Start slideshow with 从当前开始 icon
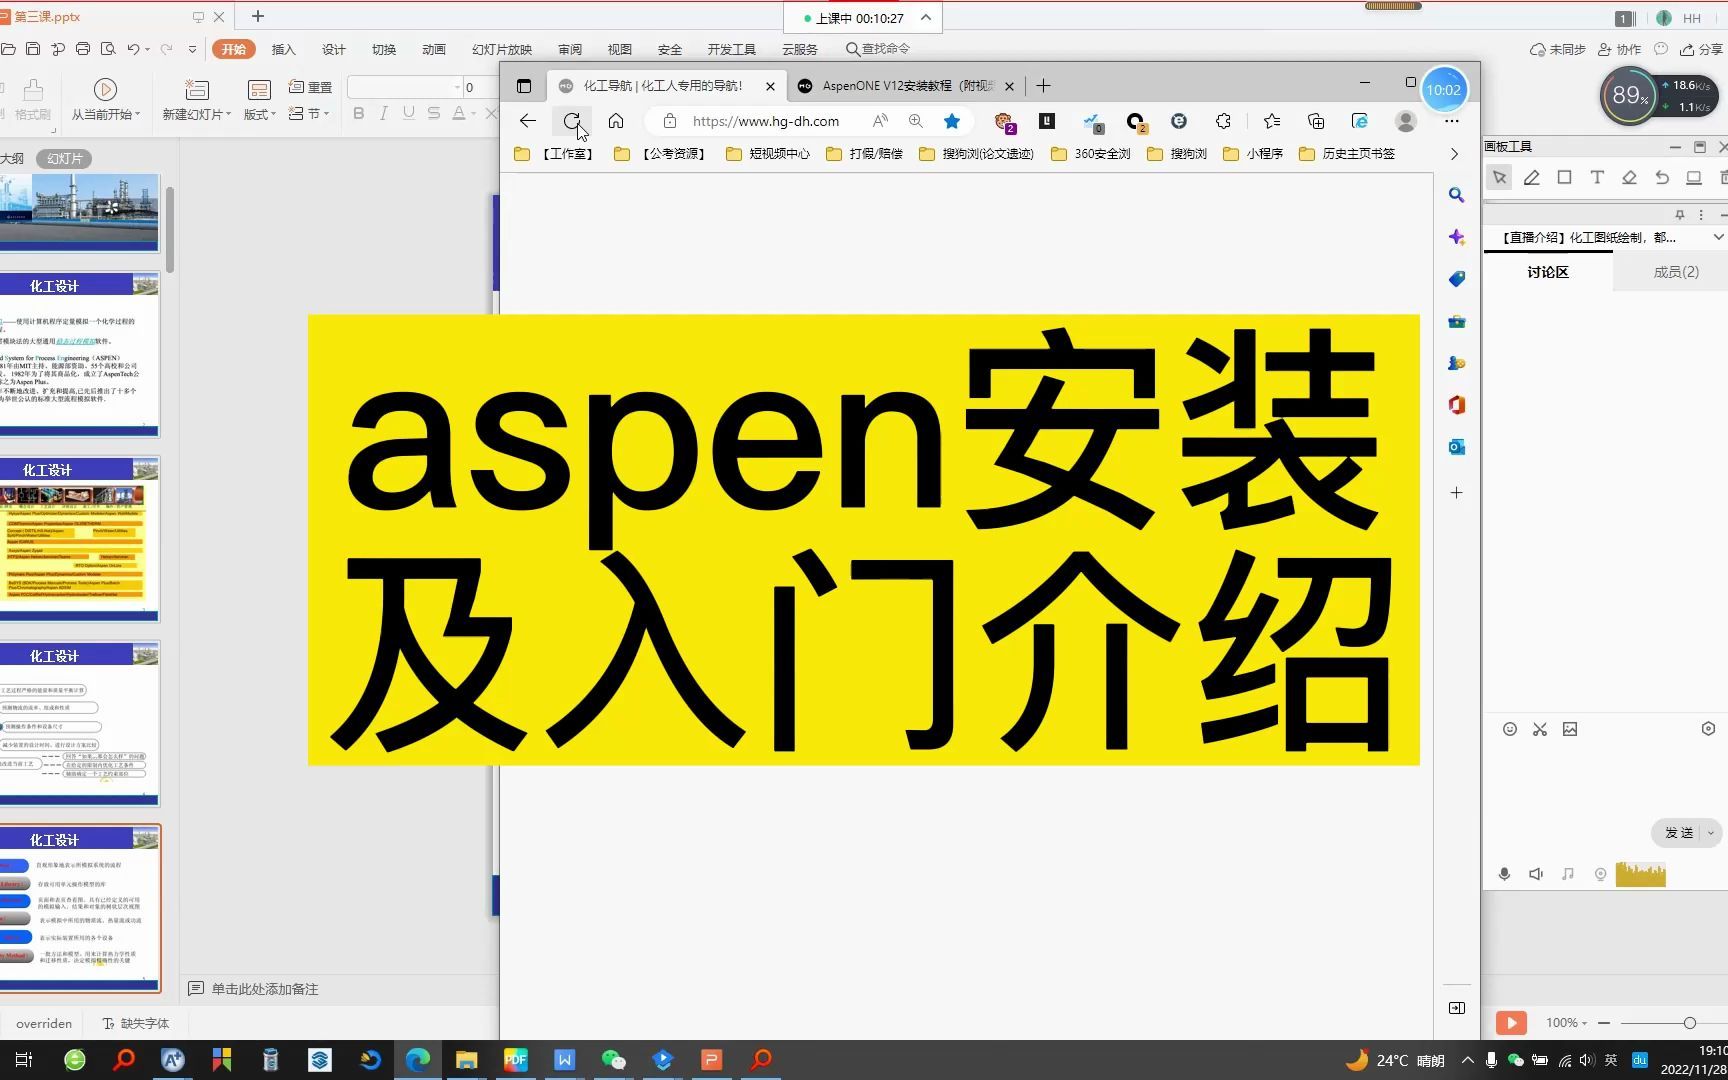The height and width of the screenshot is (1080, 1728). click(104, 88)
